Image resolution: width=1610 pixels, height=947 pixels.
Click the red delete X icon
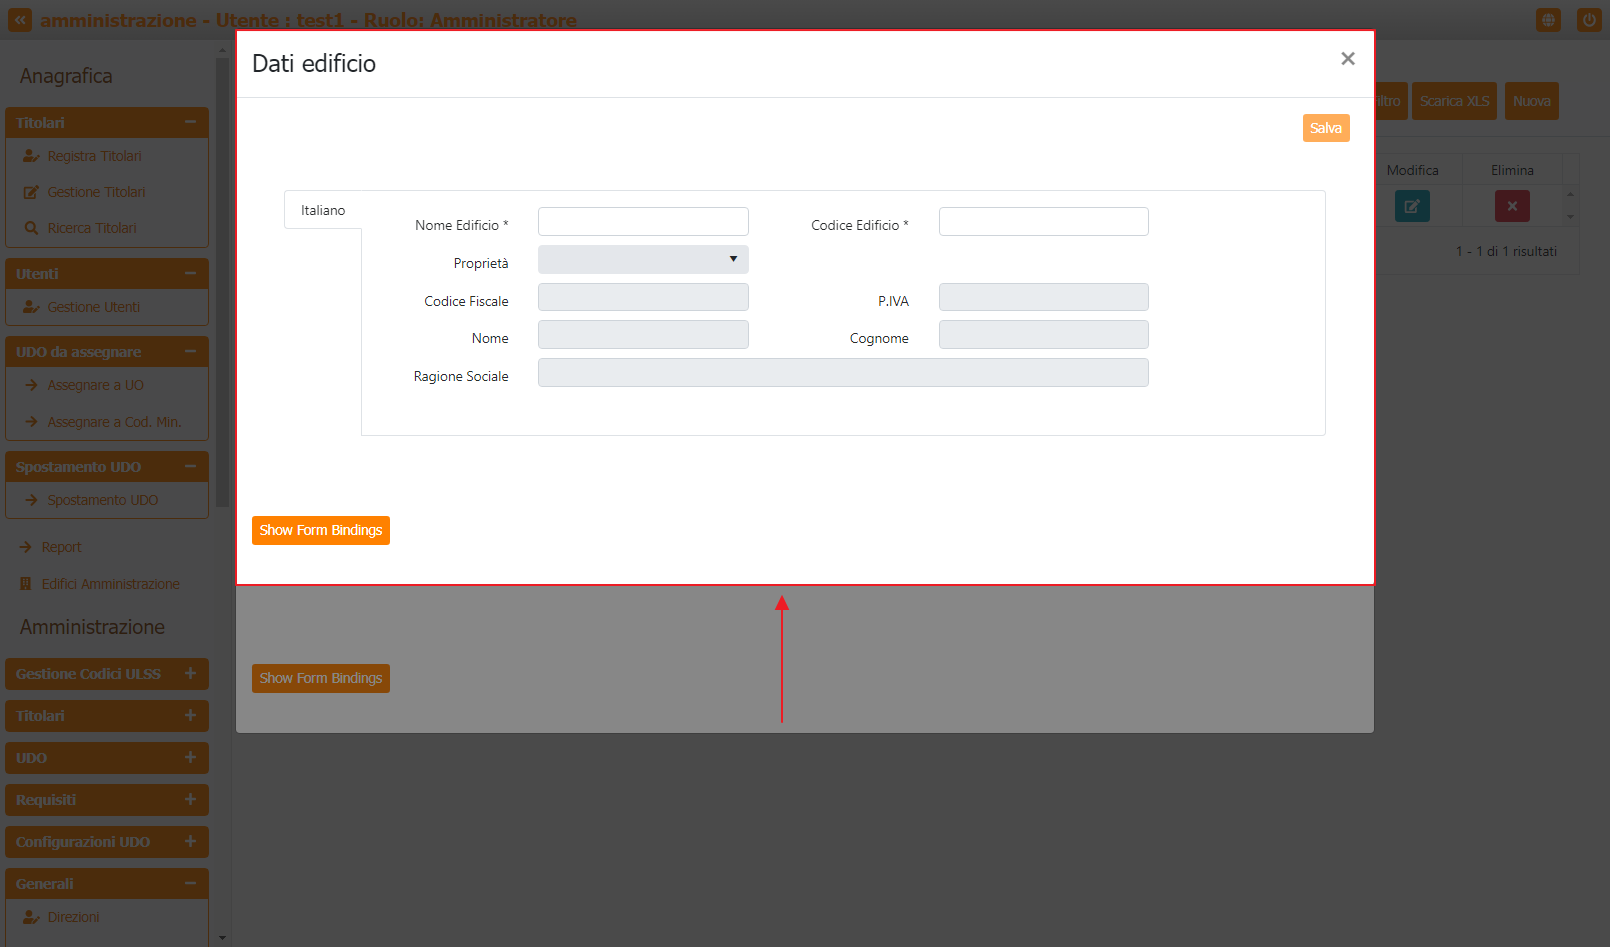coord(1512,206)
